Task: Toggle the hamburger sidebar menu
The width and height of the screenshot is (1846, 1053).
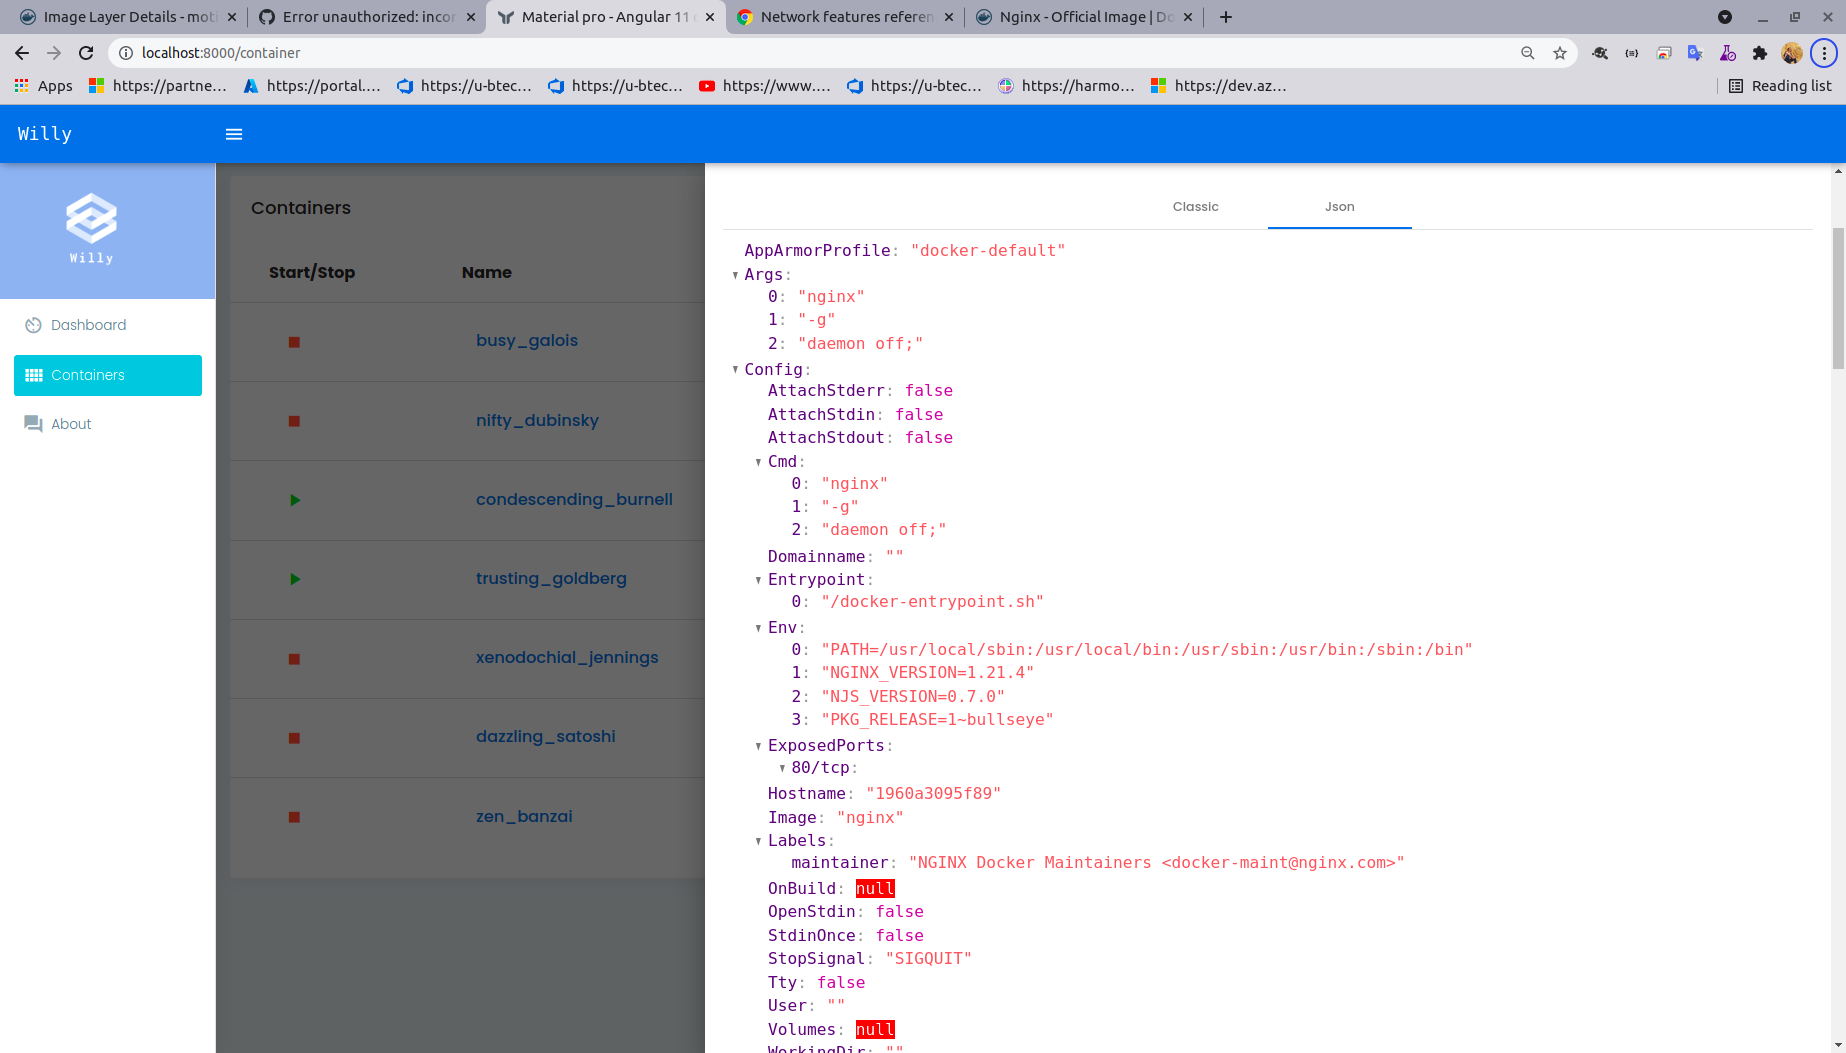Action: point(234,134)
